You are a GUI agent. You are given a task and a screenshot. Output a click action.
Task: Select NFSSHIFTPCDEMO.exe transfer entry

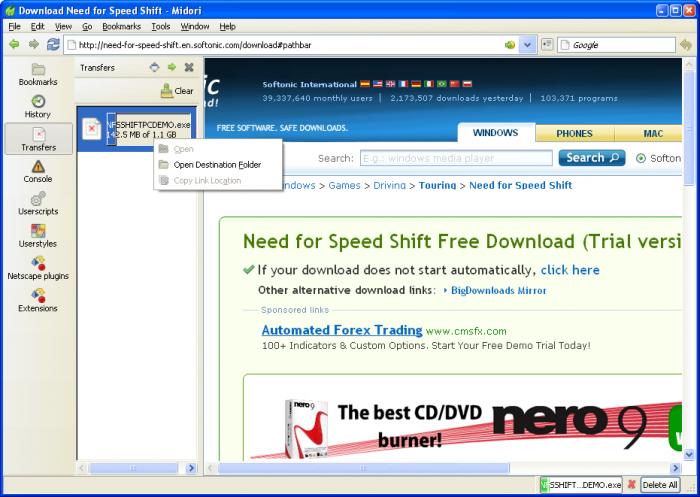click(137, 129)
